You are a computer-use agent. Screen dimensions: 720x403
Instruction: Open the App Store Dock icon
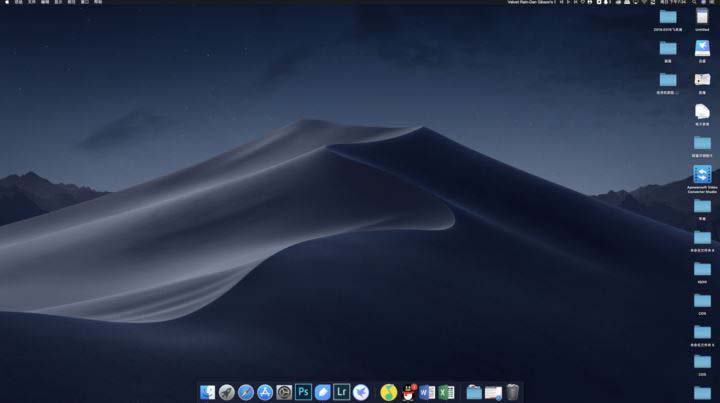(265, 392)
